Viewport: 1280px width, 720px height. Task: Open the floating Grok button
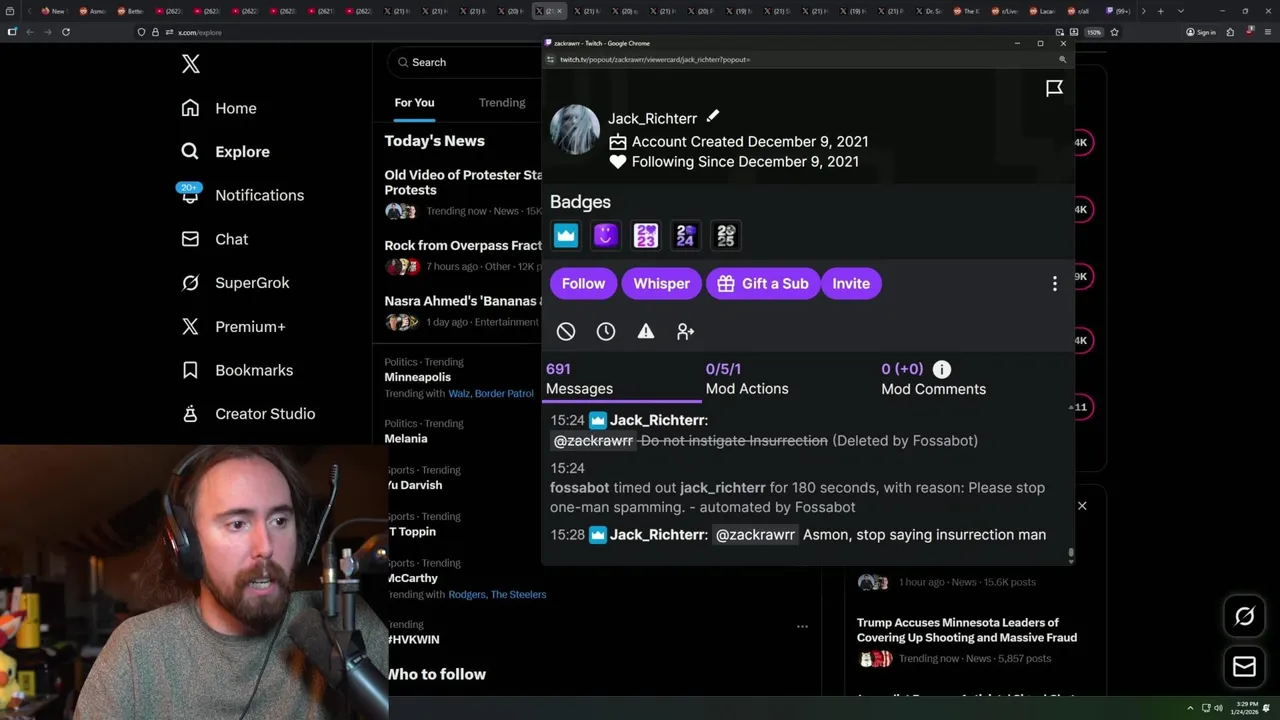[1244, 616]
